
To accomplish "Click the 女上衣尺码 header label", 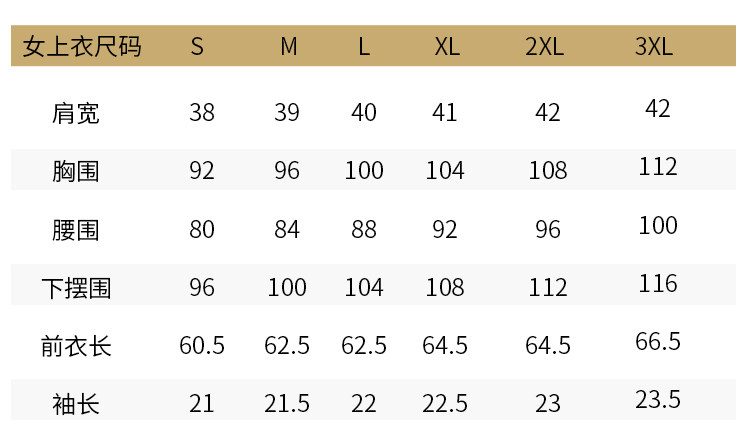I will [x=82, y=46].
